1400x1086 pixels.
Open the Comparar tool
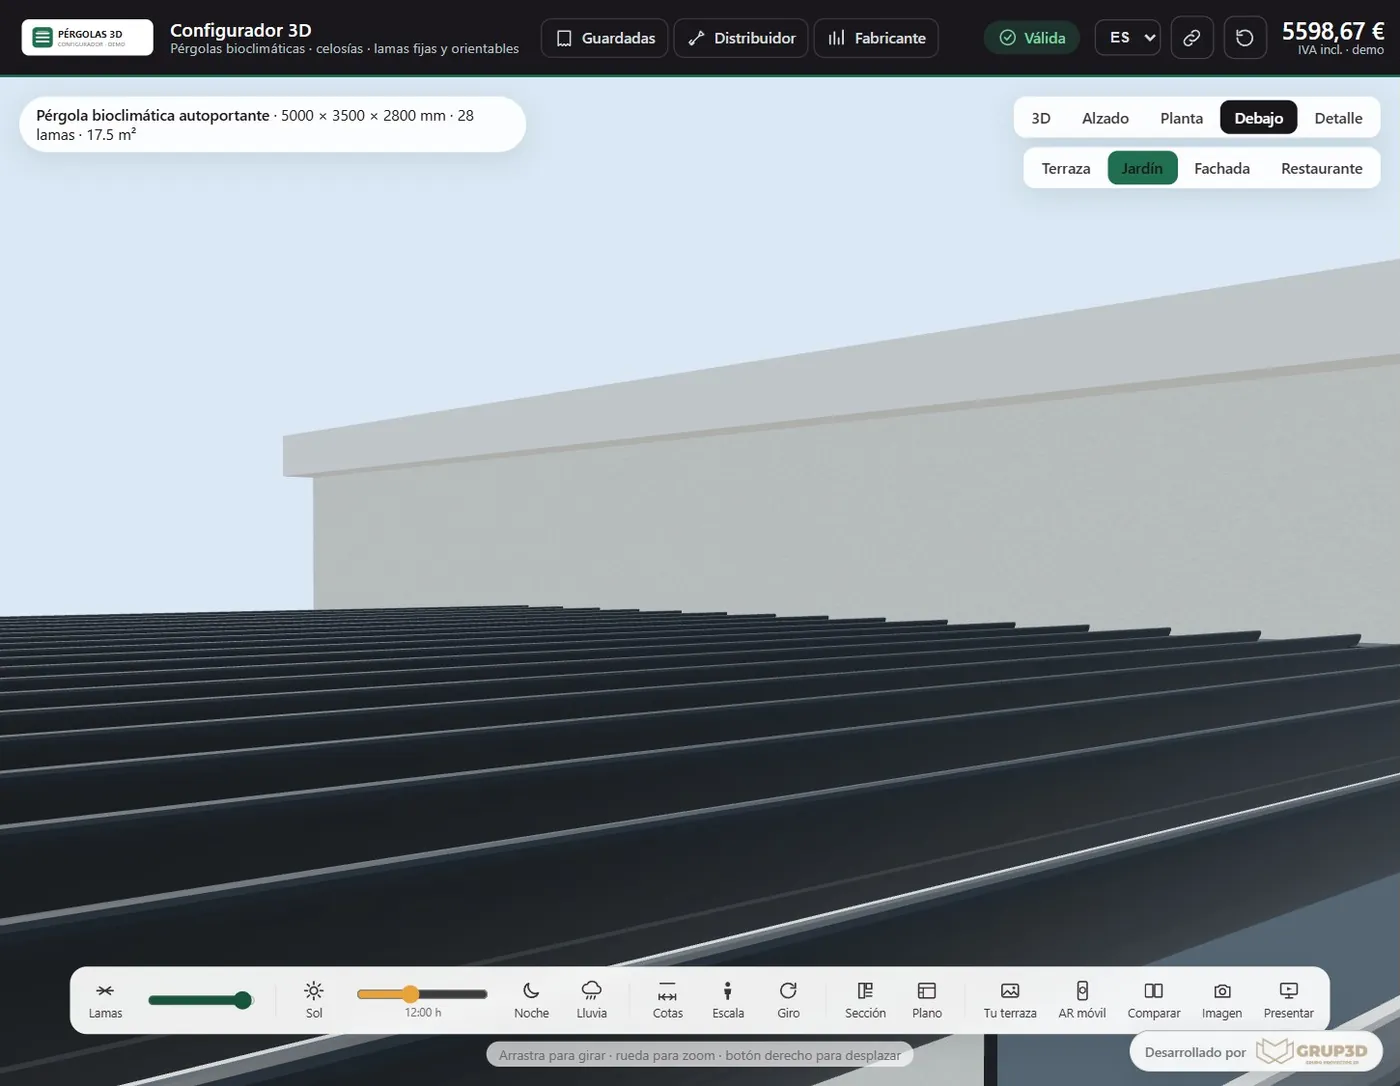1154,1000
